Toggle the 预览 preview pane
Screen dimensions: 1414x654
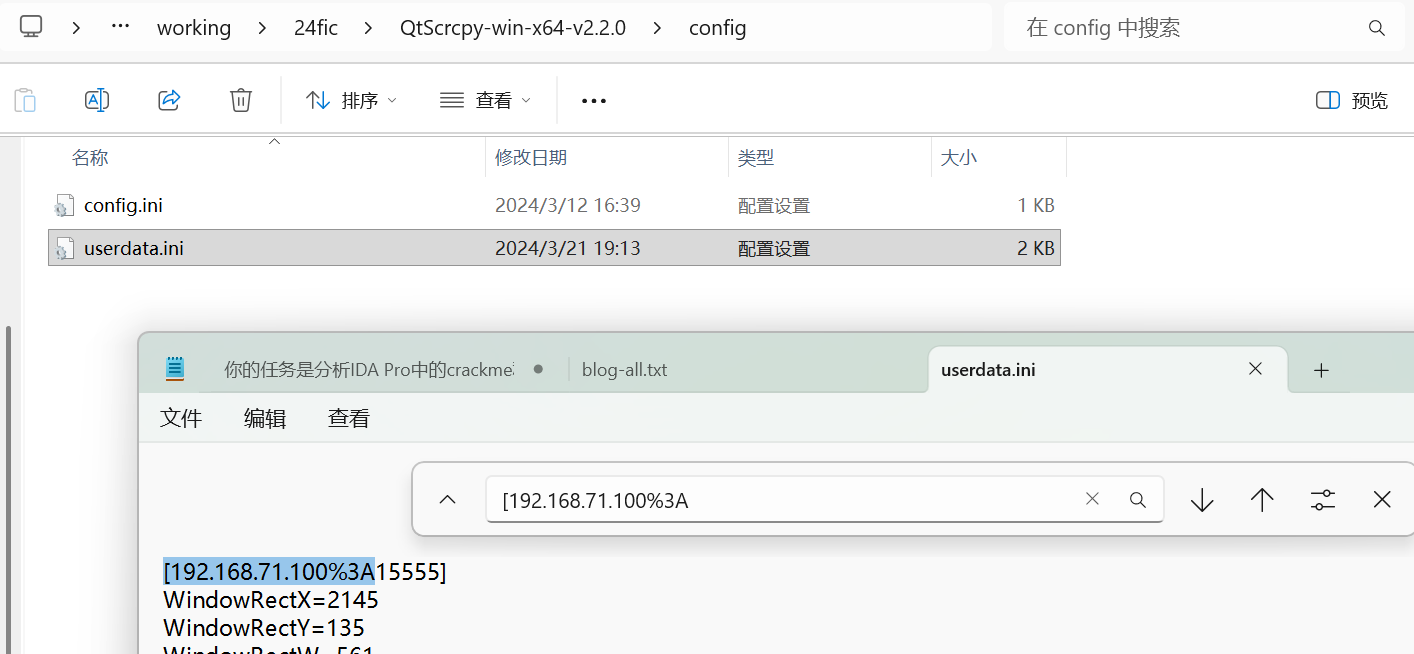click(x=1352, y=101)
